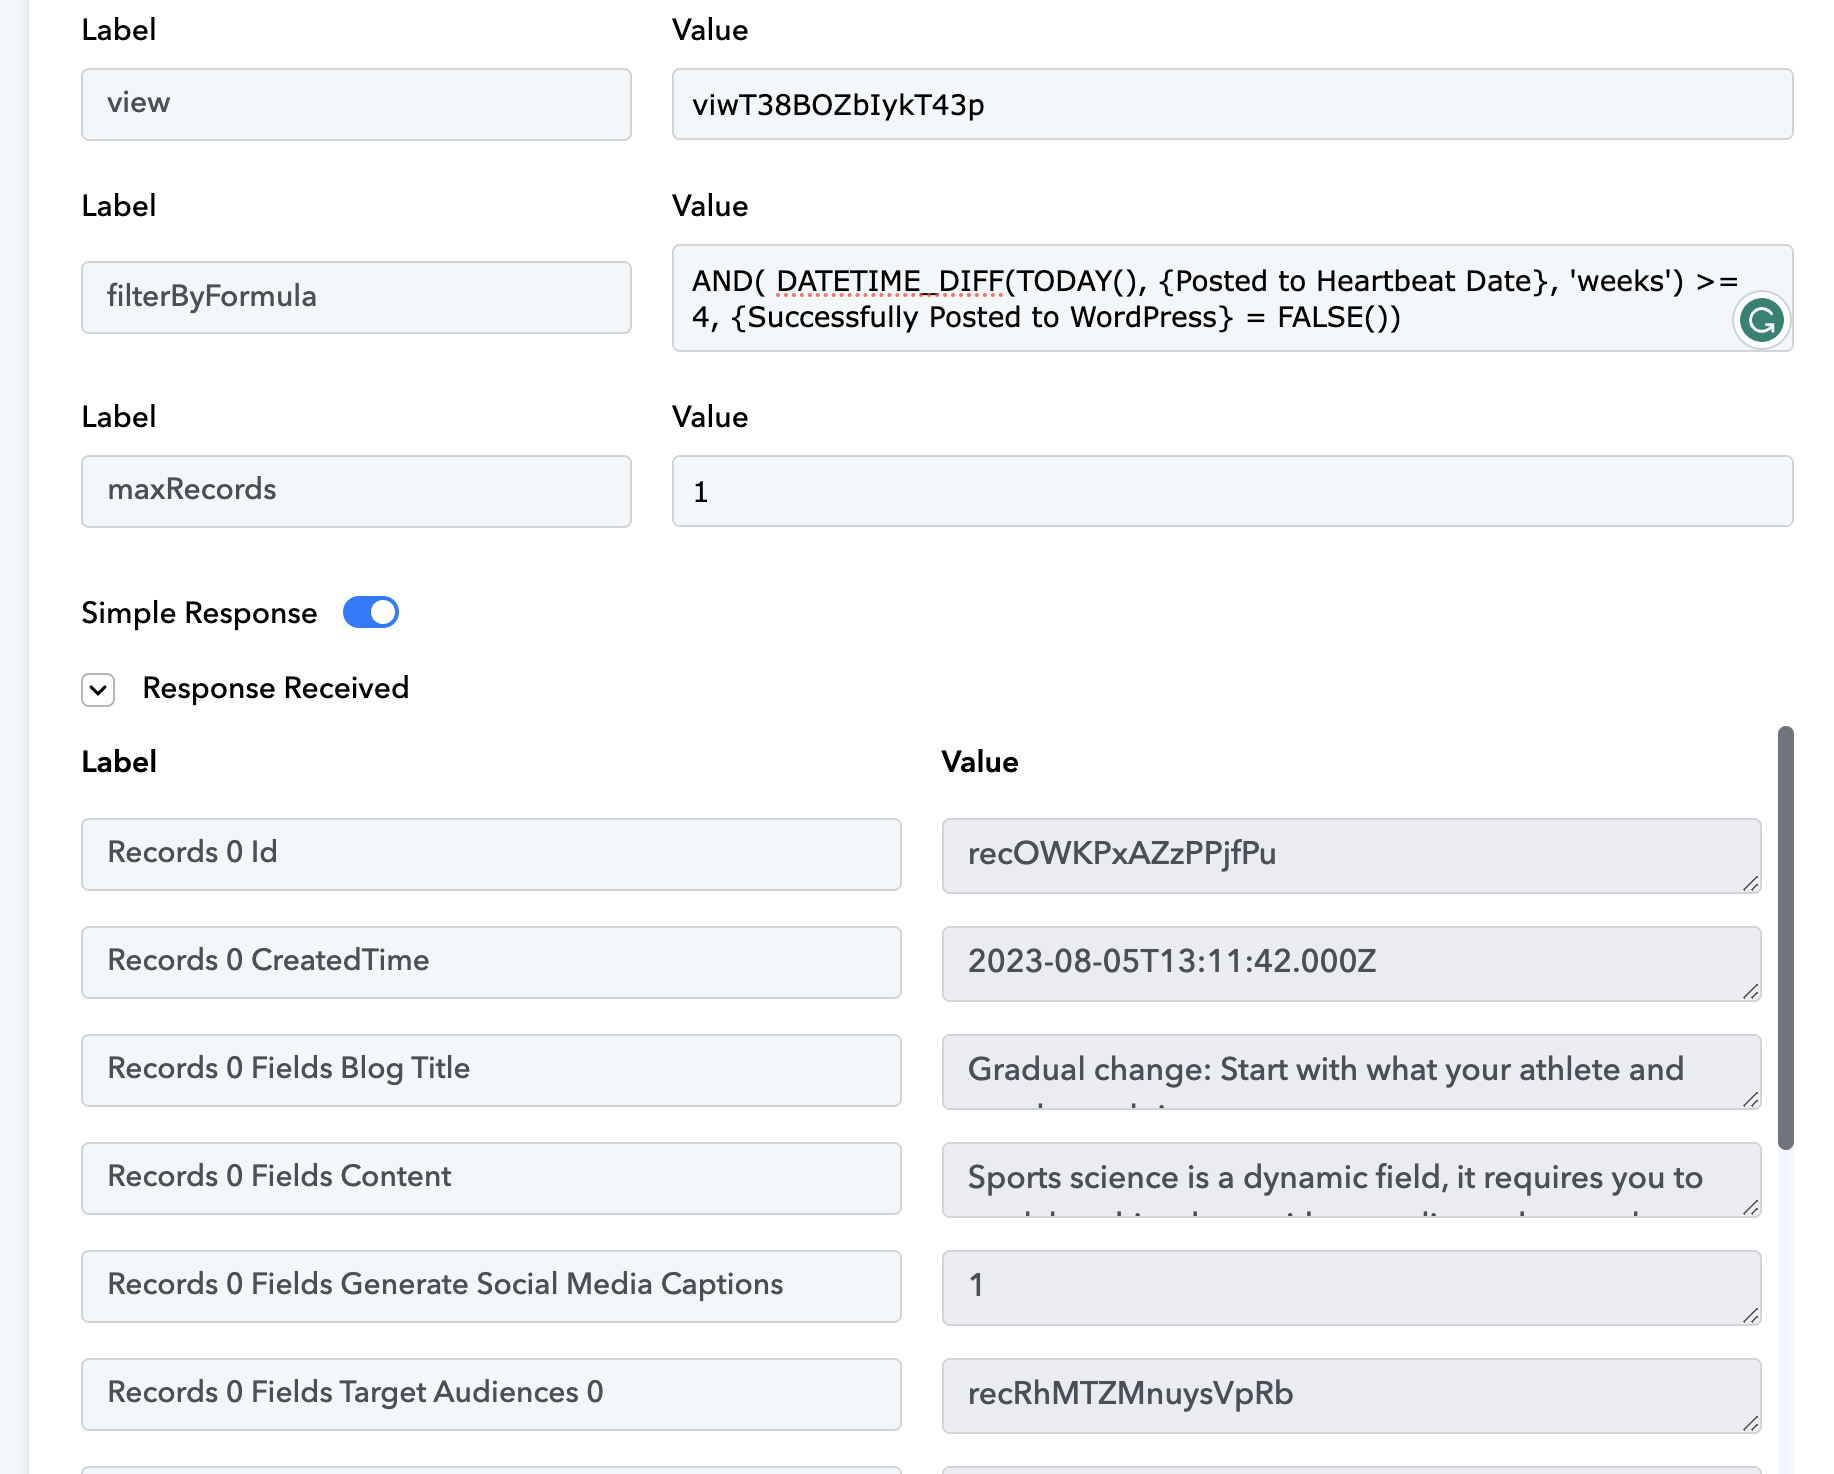Select Records 0 Fields Blog Title label
The width and height of the screenshot is (1834, 1474).
click(x=490, y=1070)
